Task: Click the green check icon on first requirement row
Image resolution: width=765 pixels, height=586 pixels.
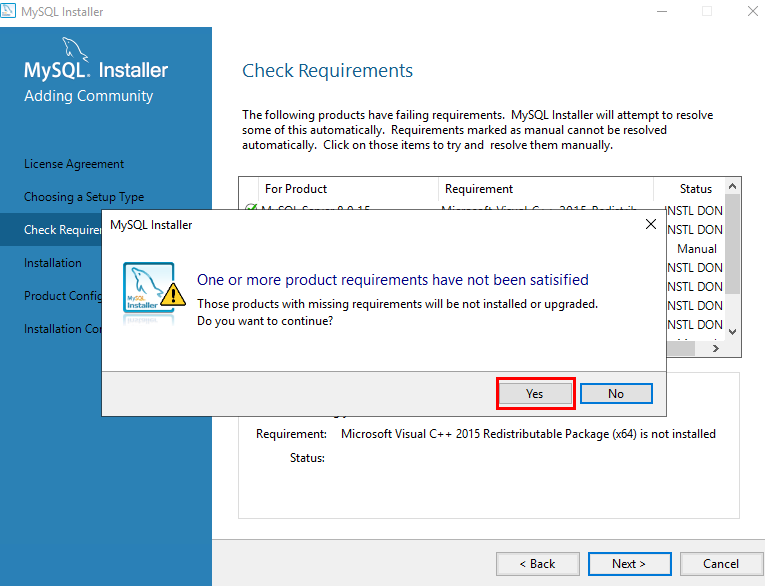Action: pyautogui.click(x=251, y=208)
